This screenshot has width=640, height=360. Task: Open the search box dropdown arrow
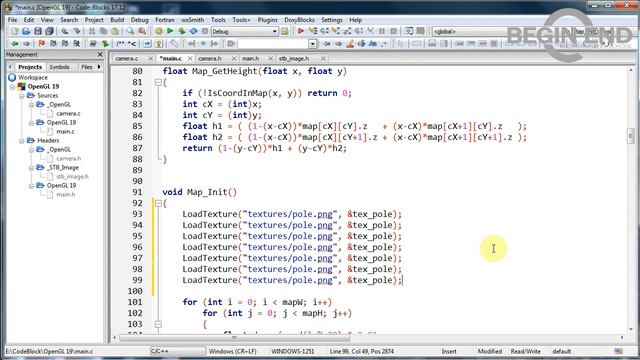(x=312, y=44)
